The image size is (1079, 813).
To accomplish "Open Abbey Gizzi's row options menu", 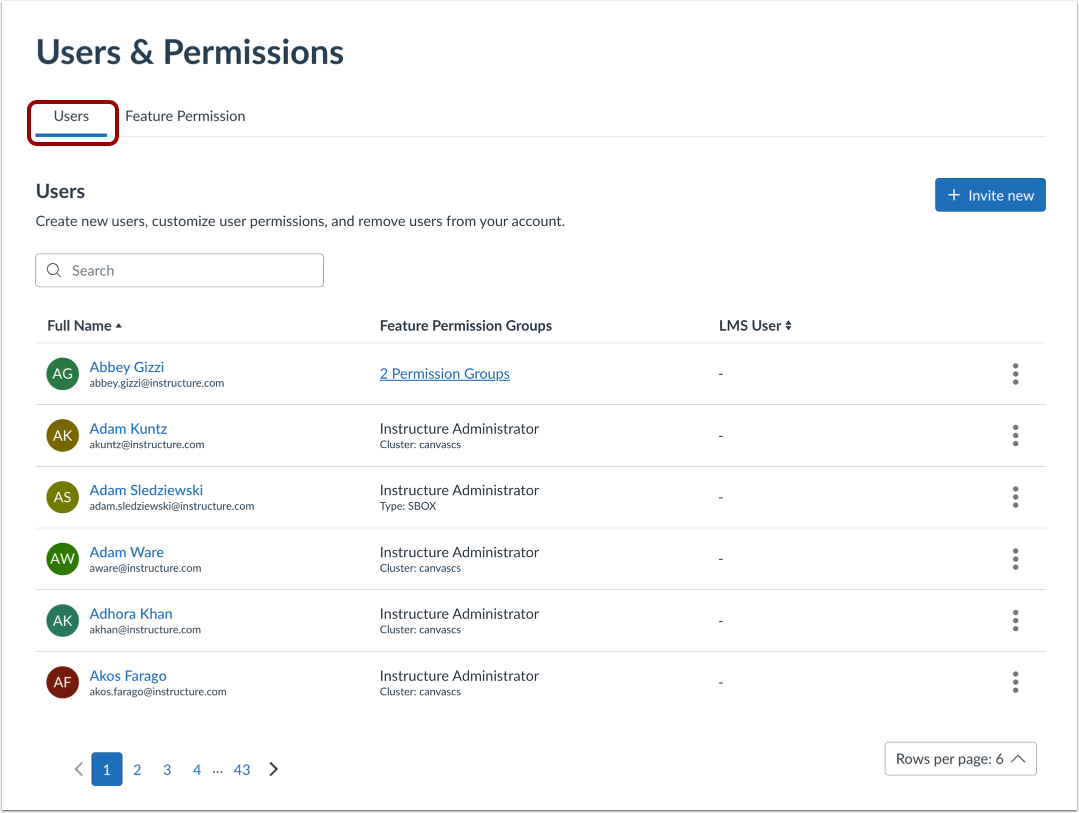I will [x=1015, y=373].
